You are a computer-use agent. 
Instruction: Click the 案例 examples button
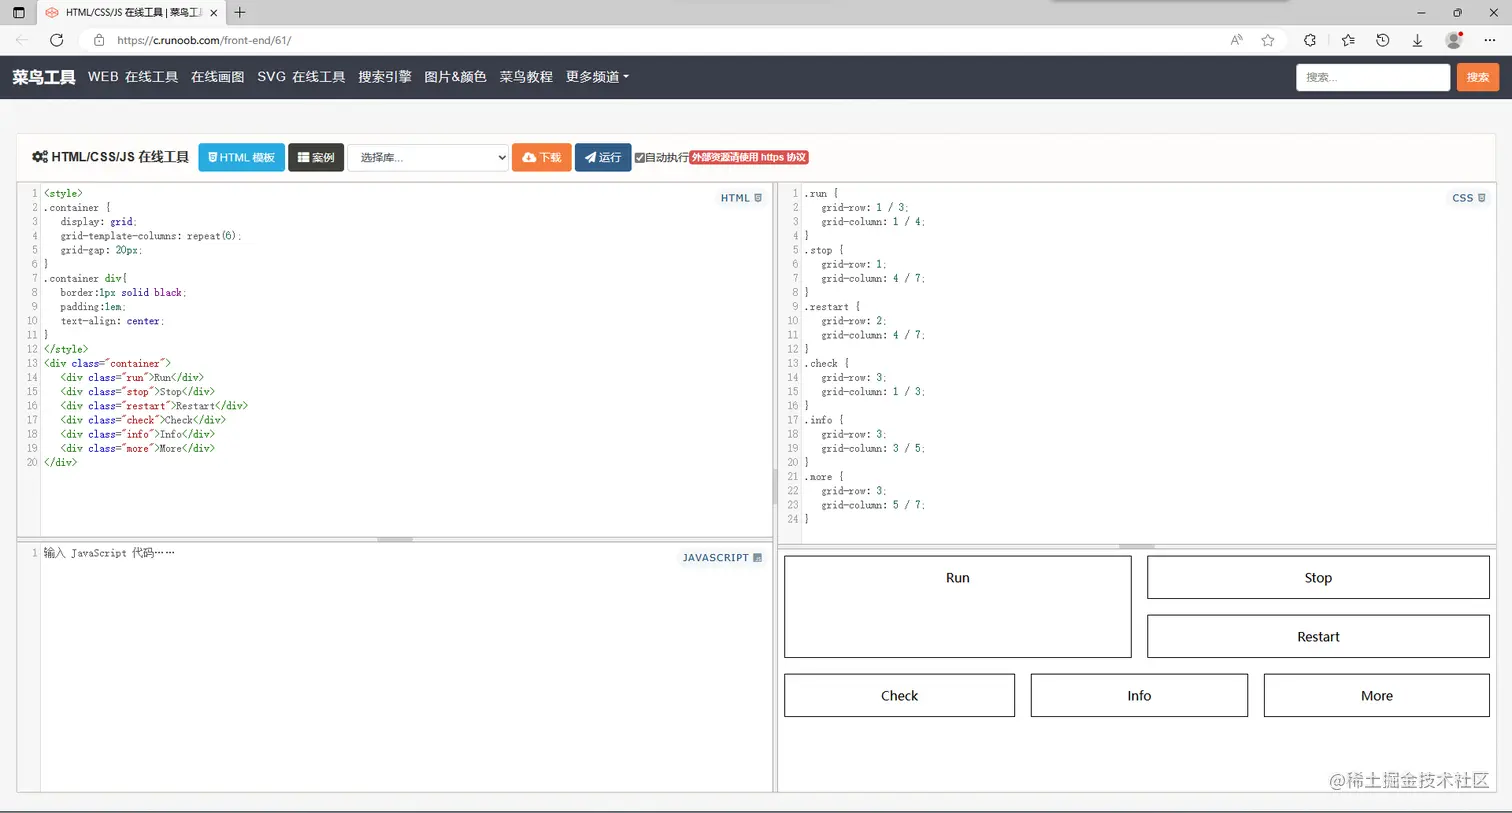coord(316,158)
